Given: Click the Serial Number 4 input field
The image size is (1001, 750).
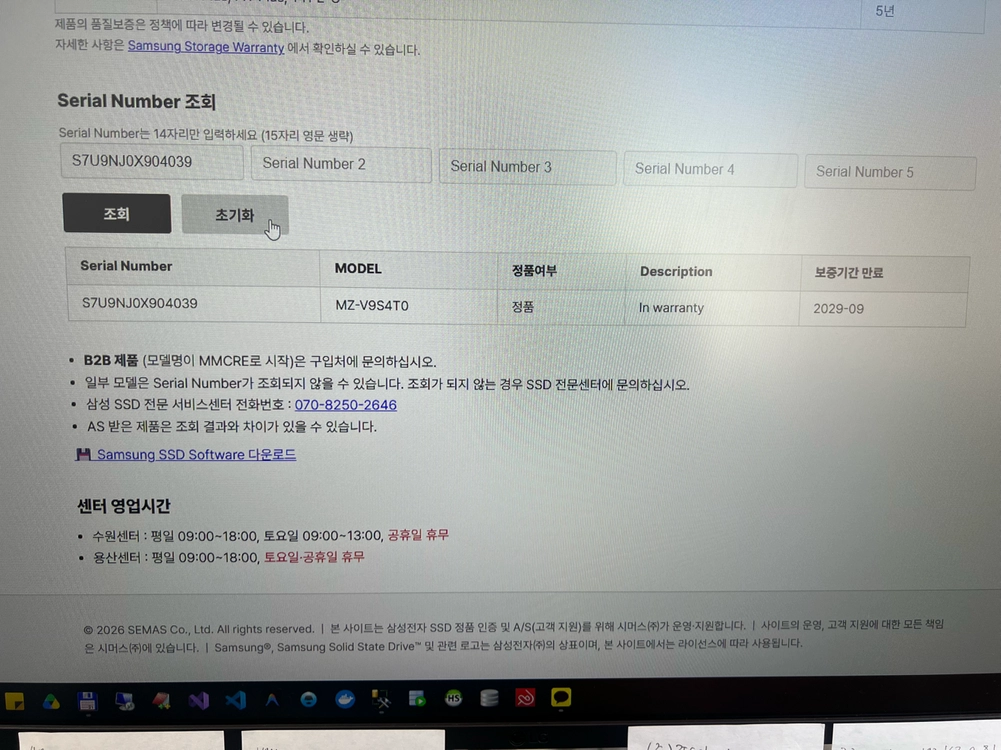Looking at the screenshot, I should [x=711, y=170].
